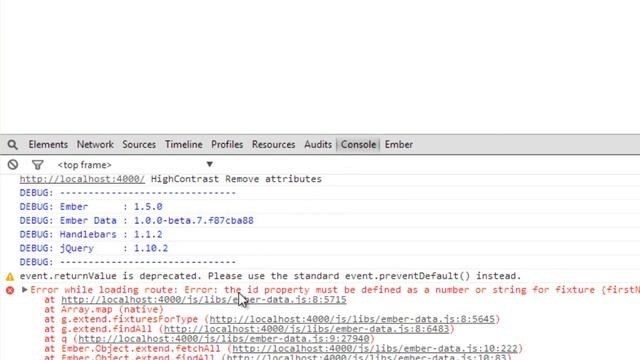Click 'HighContrast Remove attributes' log text
Screen dimensions: 640x360
click(x=236, y=179)
